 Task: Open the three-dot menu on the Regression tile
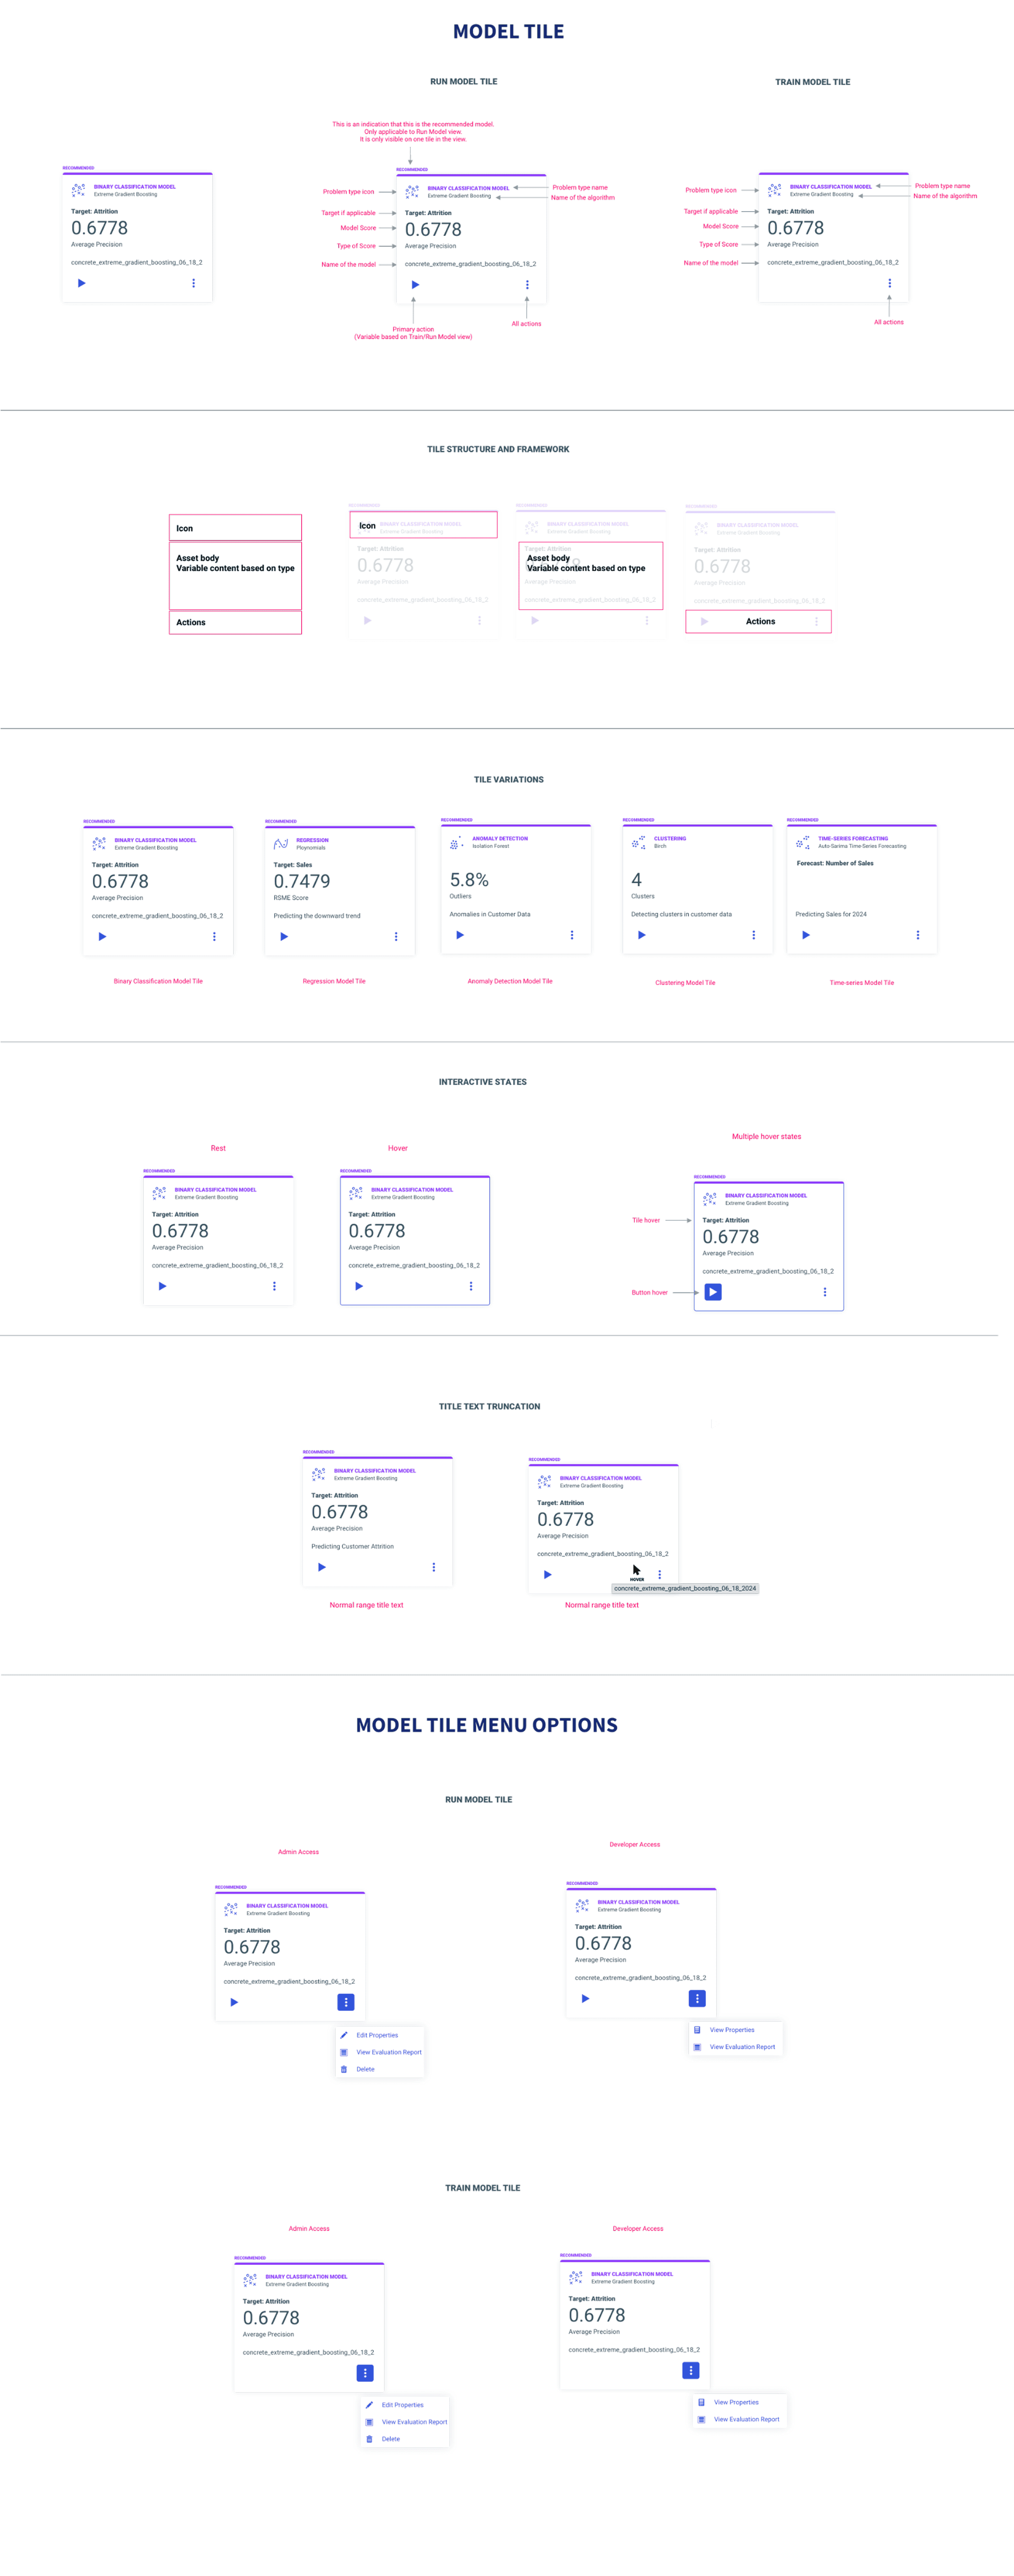(x=396, y=937)
